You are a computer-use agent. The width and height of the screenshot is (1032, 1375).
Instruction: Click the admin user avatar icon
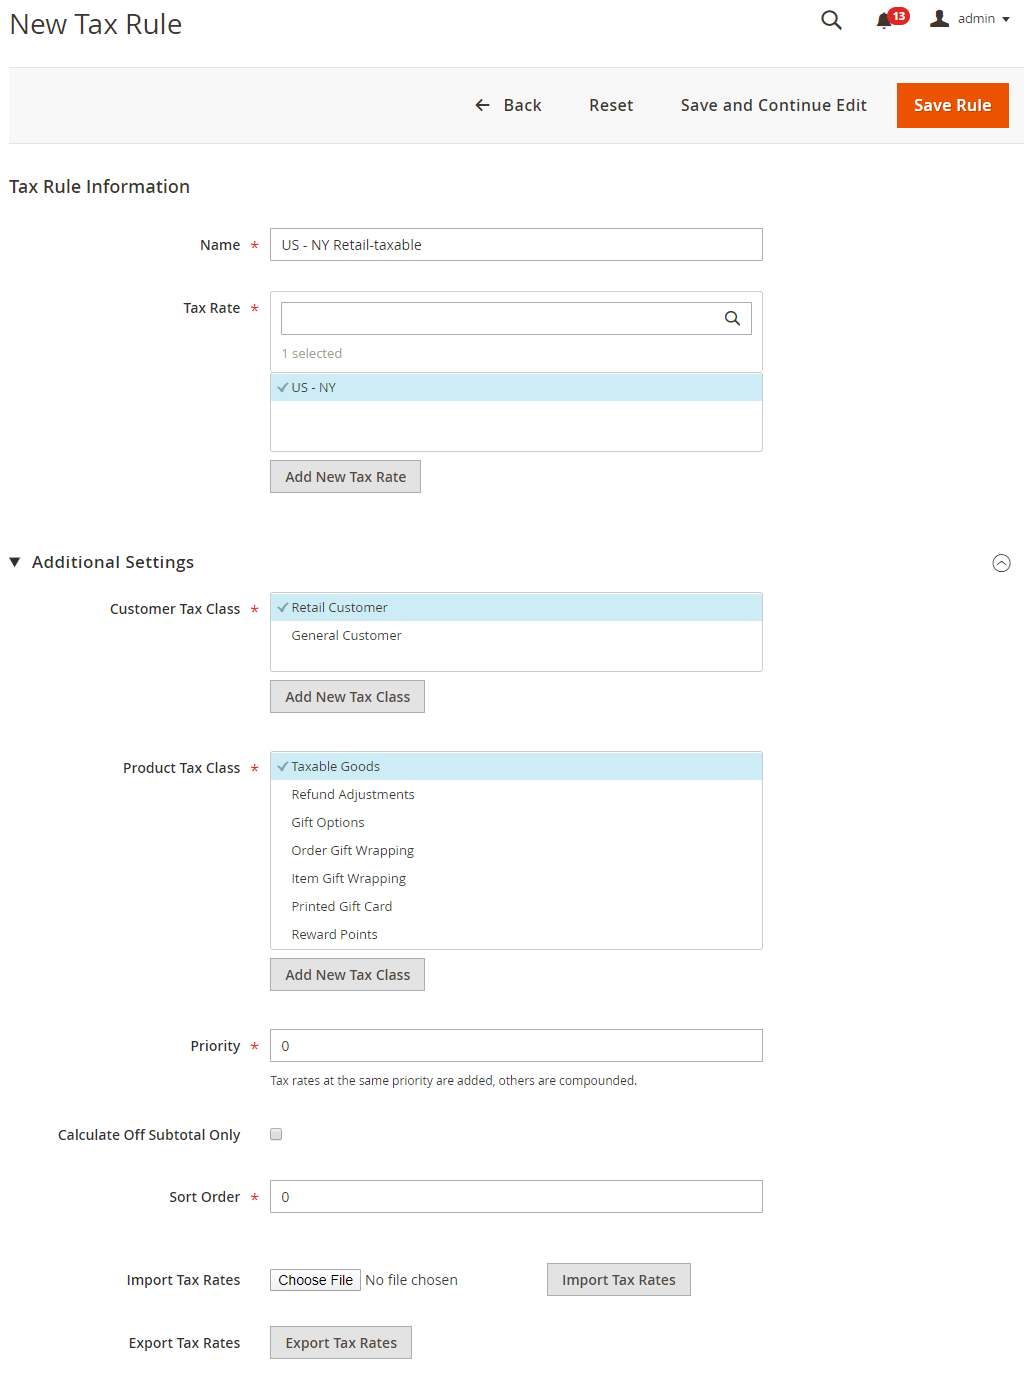[x=939, y=18]
